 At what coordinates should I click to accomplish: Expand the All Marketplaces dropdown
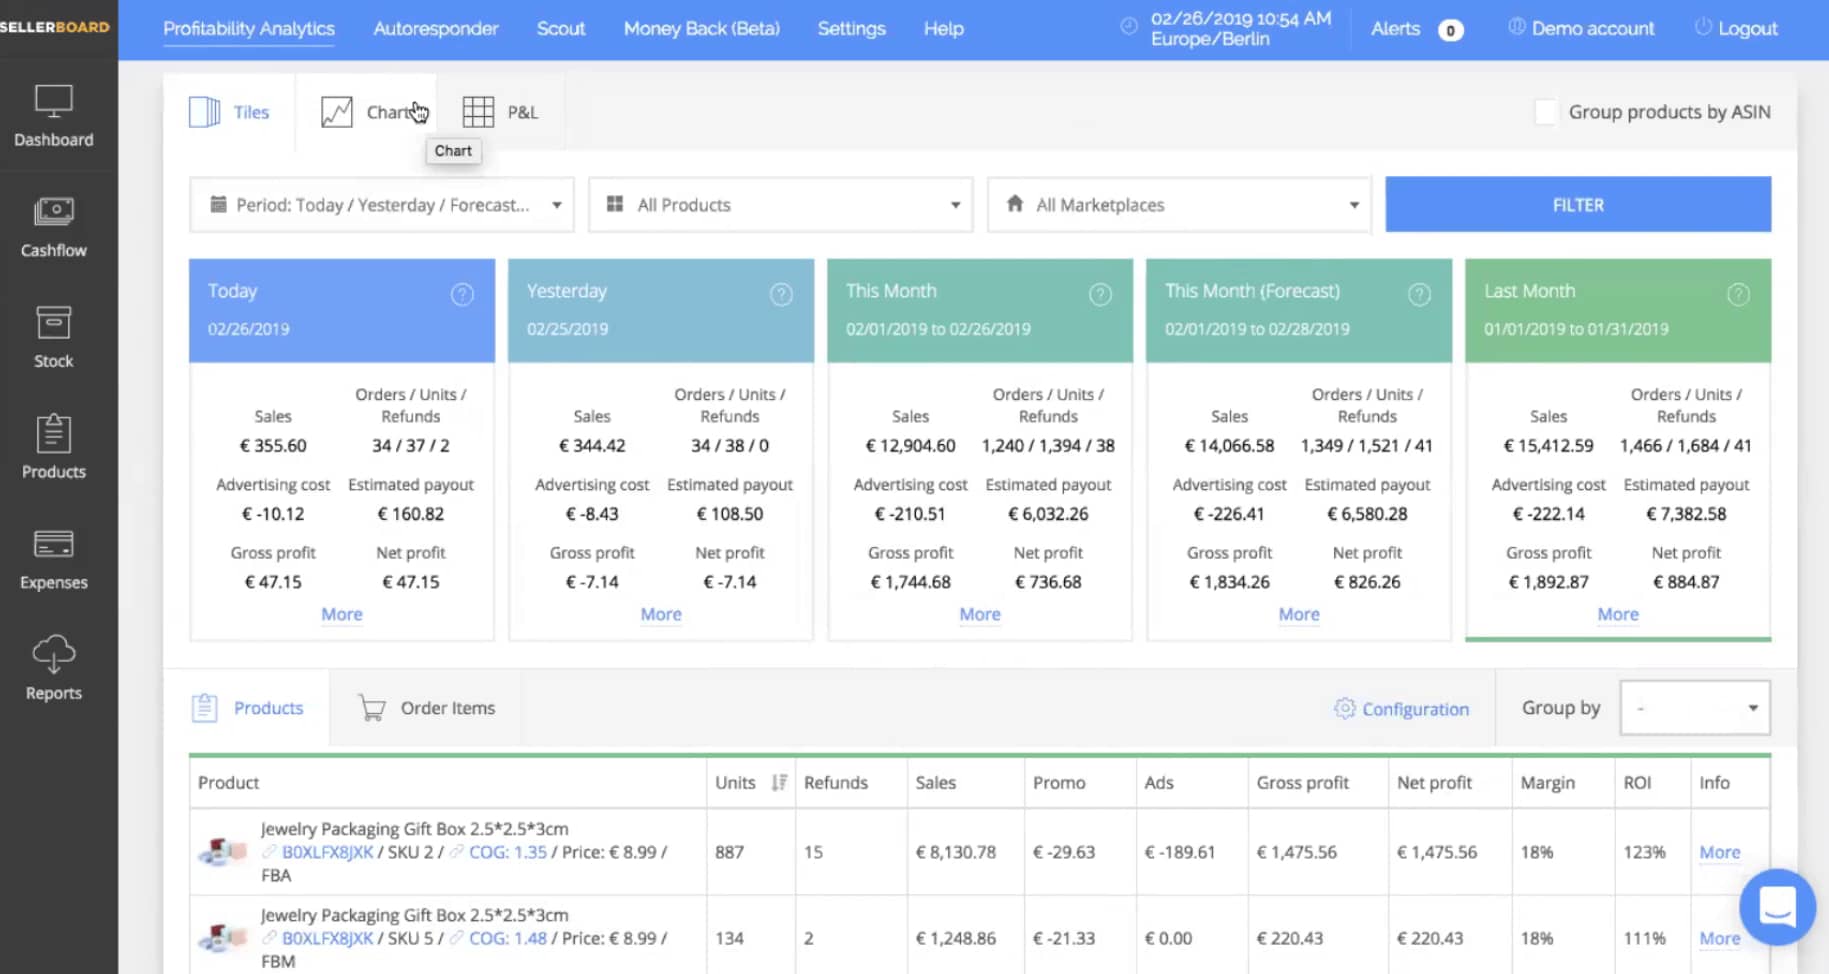tap(1179, 205)
